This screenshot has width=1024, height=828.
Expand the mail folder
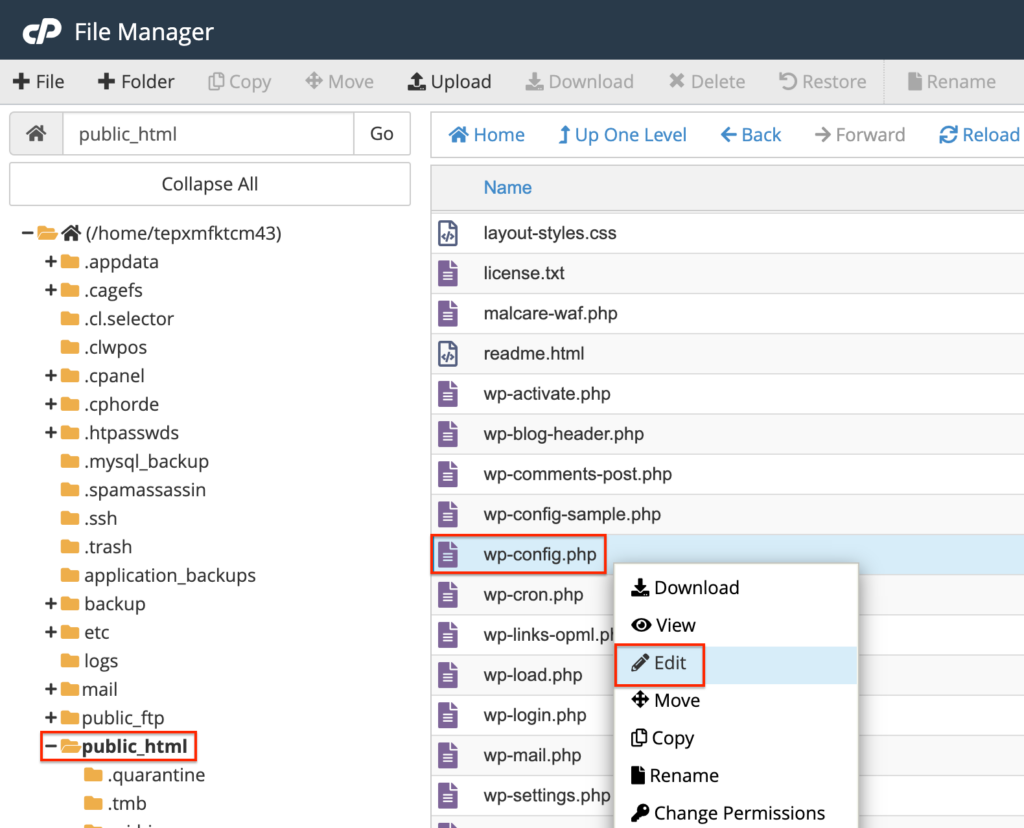coord(50,689)
